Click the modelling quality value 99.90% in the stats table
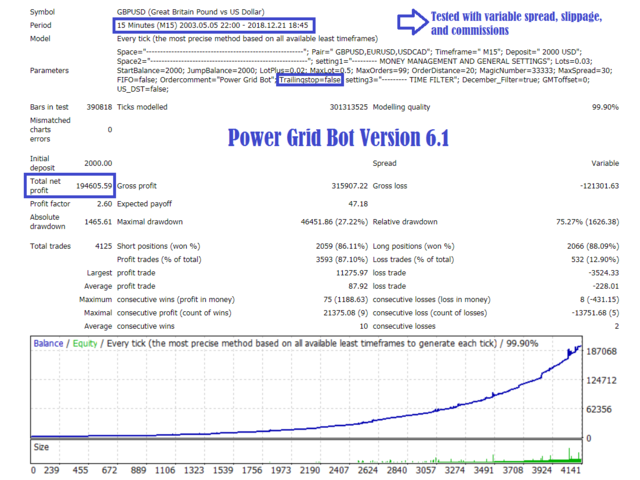Image resolution: width=640 pixels, height=480 pixels. pyautogui.click(x=605, y=107)
